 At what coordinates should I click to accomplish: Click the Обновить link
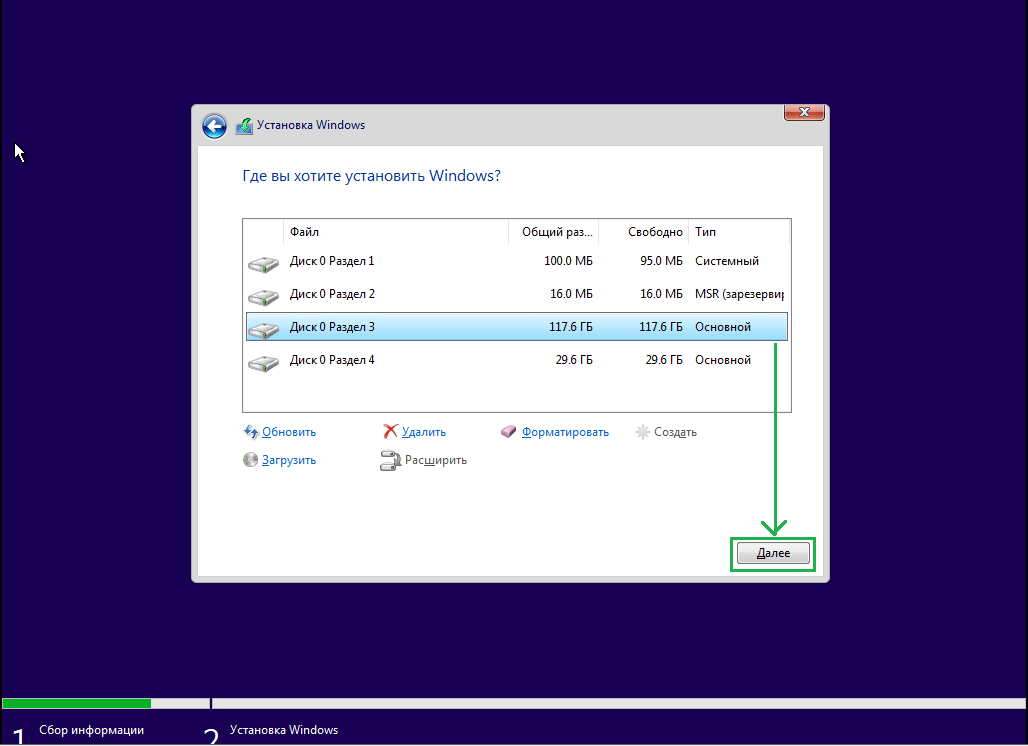pyautogui.click(x=288, y=432)
